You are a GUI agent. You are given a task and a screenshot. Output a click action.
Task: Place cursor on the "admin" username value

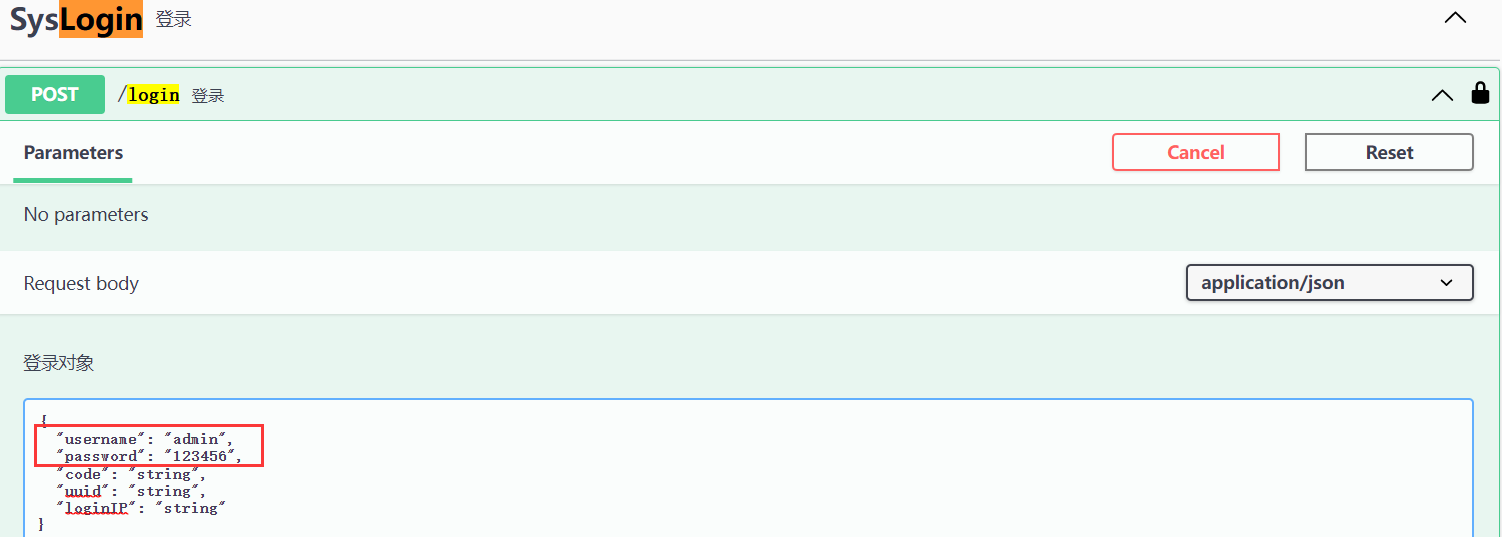pos(203,439)
